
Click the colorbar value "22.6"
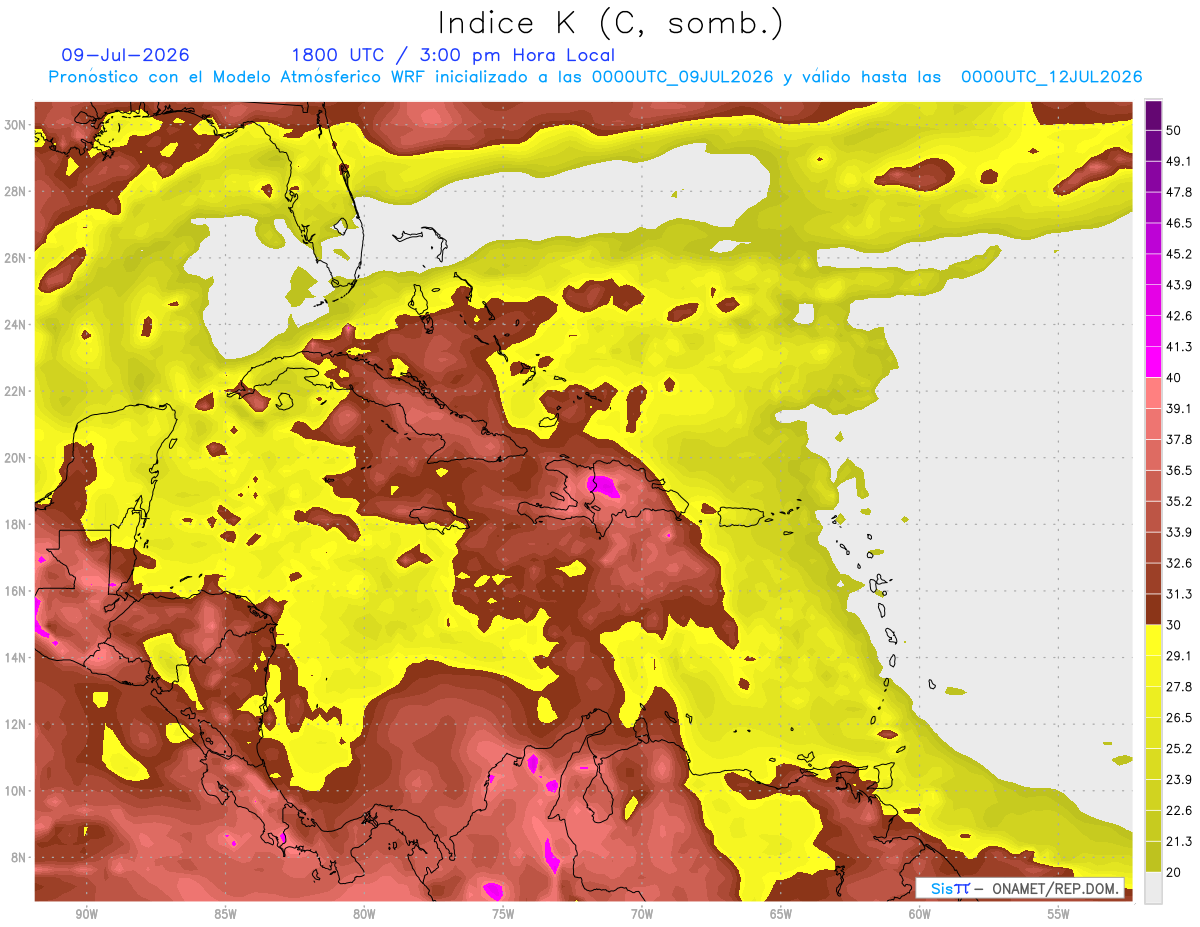pos(1179,811)
